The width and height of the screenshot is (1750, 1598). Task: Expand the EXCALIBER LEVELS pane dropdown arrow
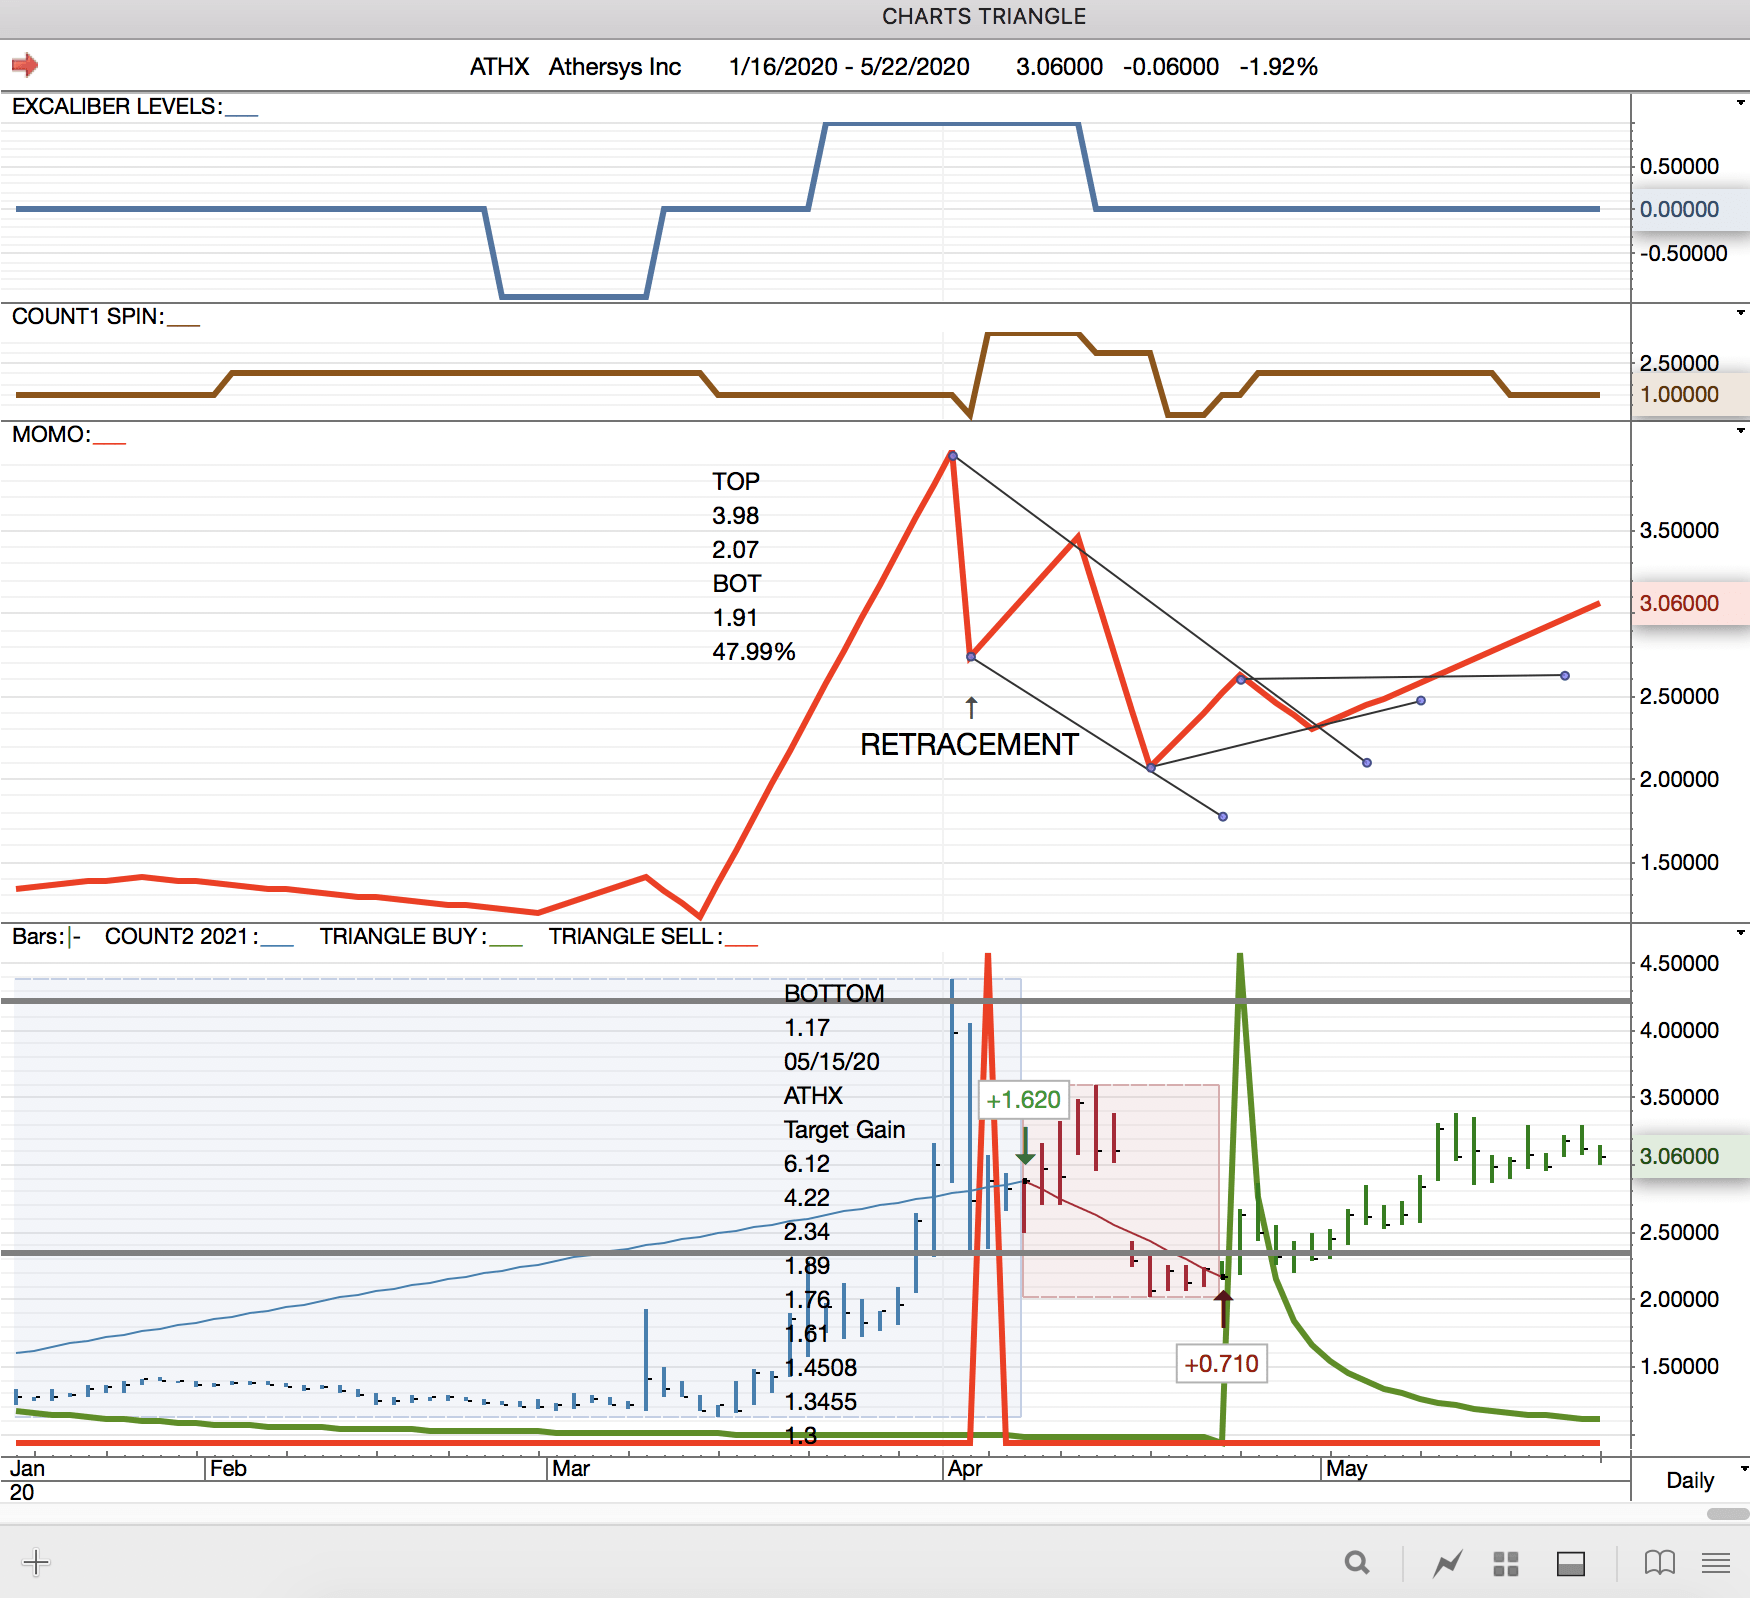tap(1740, 103)
